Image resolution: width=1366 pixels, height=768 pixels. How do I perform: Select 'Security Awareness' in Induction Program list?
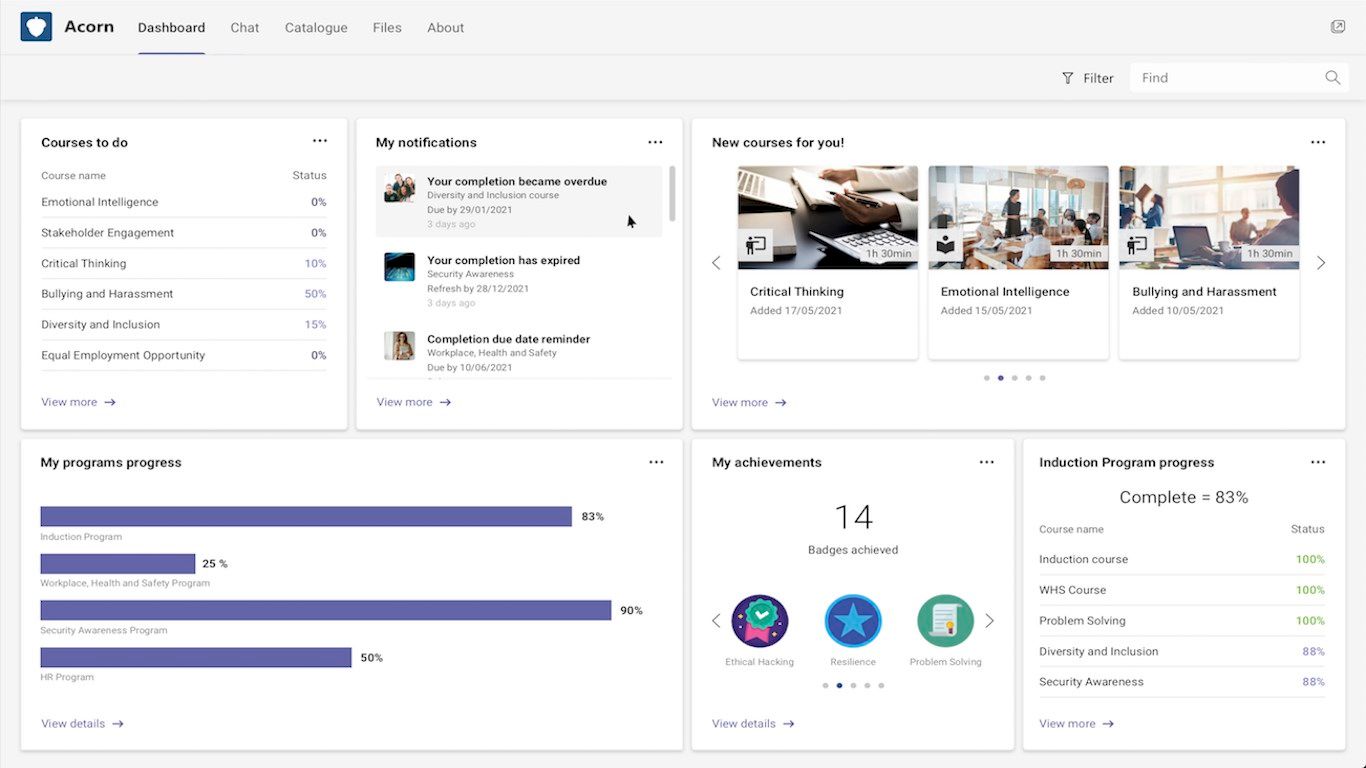click(x=1182, y=682)
